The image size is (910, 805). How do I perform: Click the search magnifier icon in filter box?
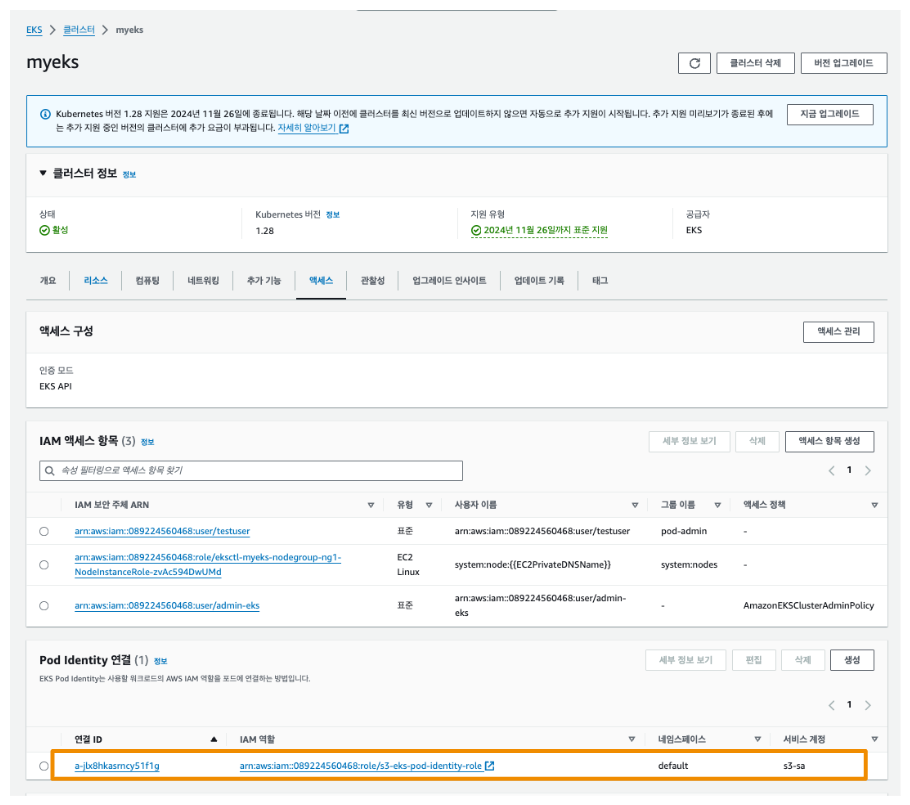tap(50, 471)
